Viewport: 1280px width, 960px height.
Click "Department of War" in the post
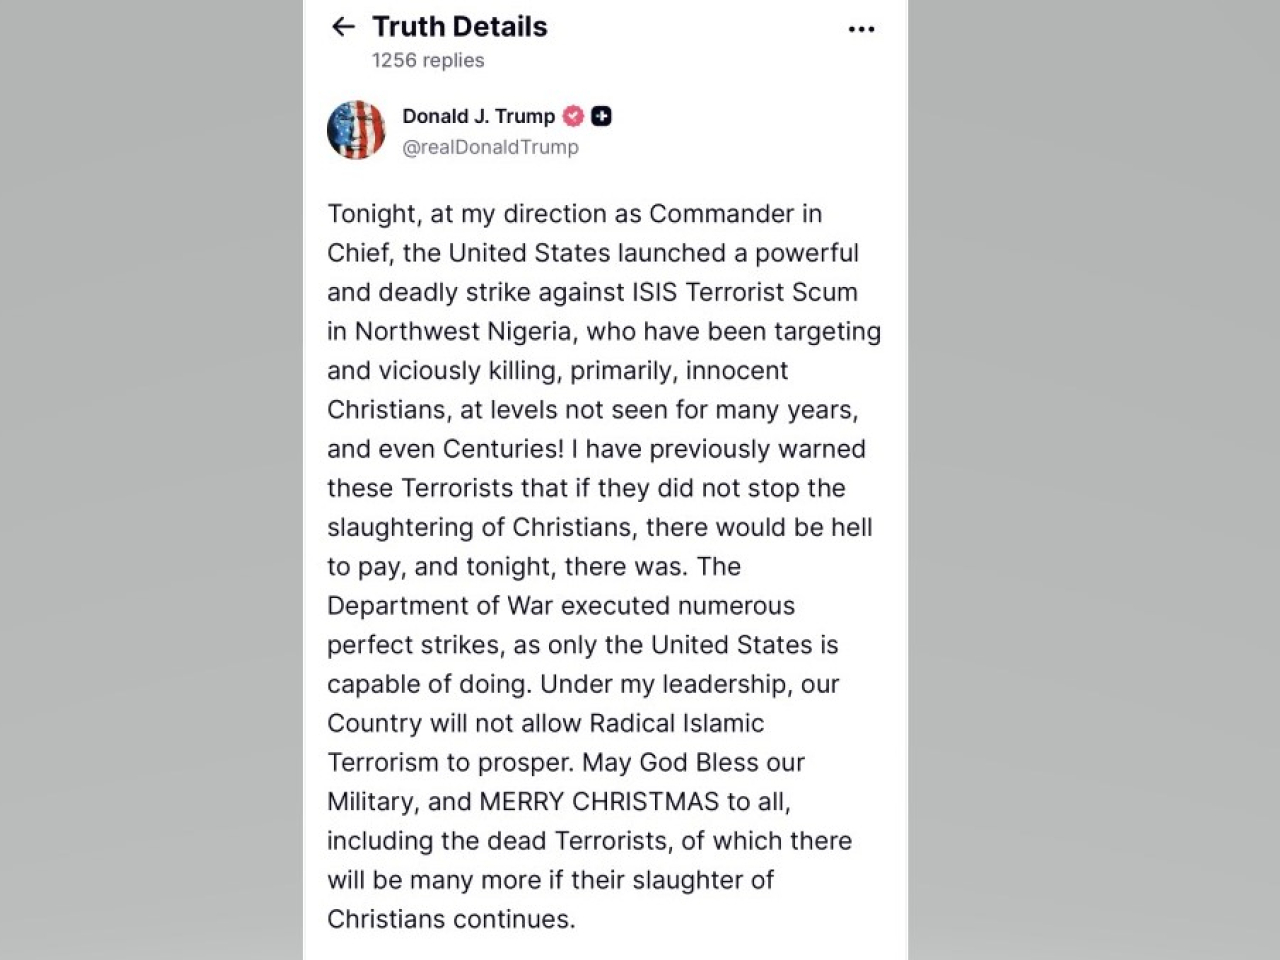point(440,606)
